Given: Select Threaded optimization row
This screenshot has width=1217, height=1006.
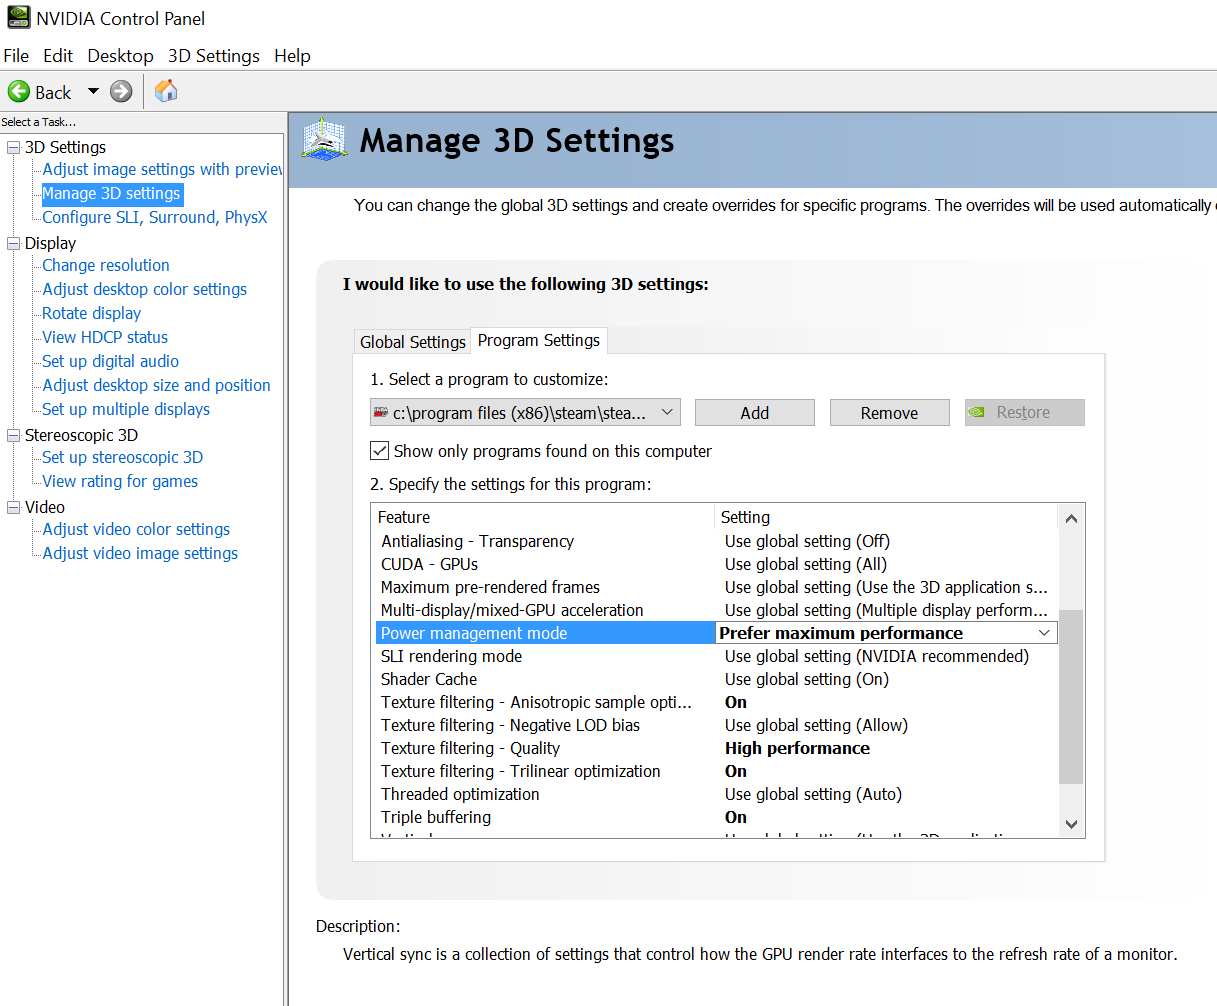Looking at the screenshot, I should point(714,794).
